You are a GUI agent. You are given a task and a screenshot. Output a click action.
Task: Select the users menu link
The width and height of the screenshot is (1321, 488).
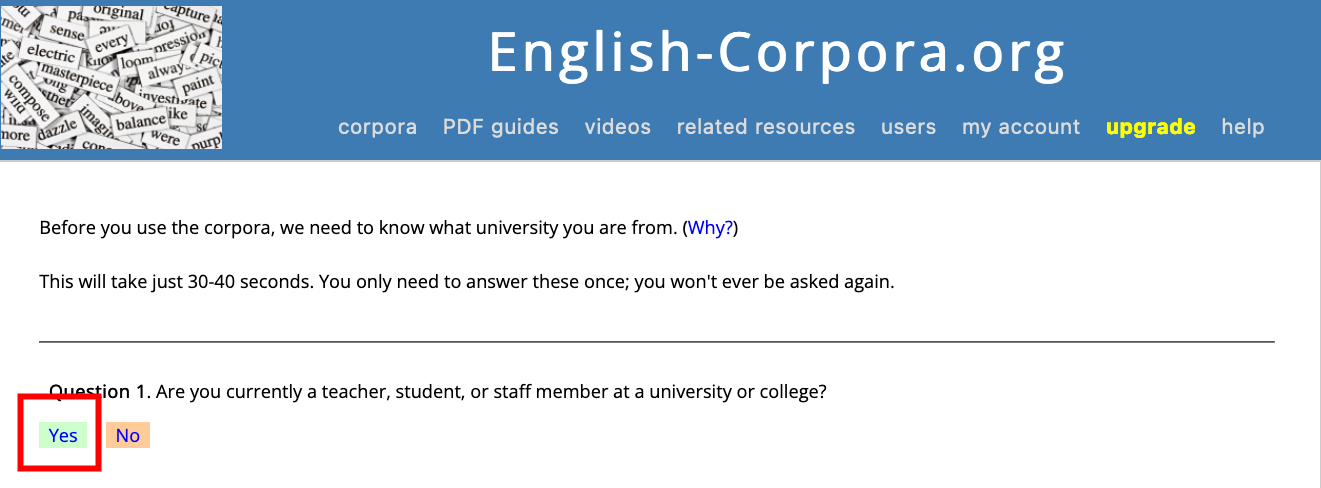pos(908,127)
